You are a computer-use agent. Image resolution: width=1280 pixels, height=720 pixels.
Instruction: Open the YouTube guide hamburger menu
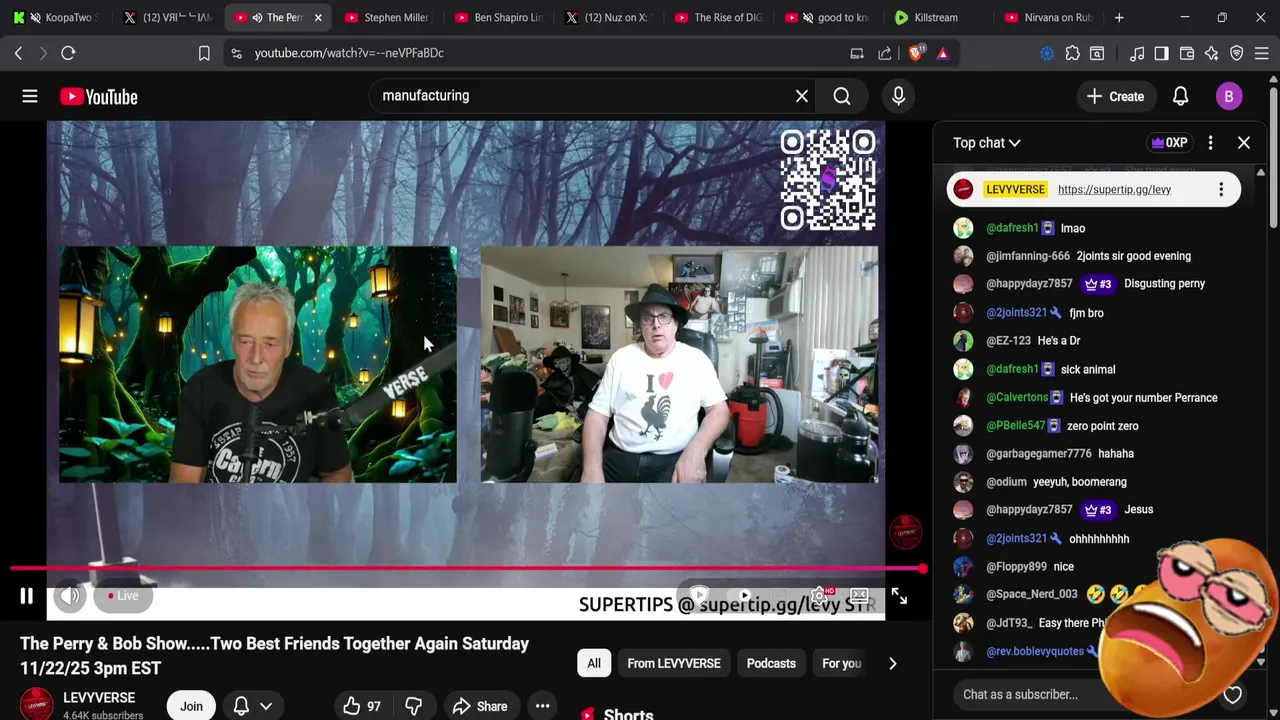(x=30, y=96)
